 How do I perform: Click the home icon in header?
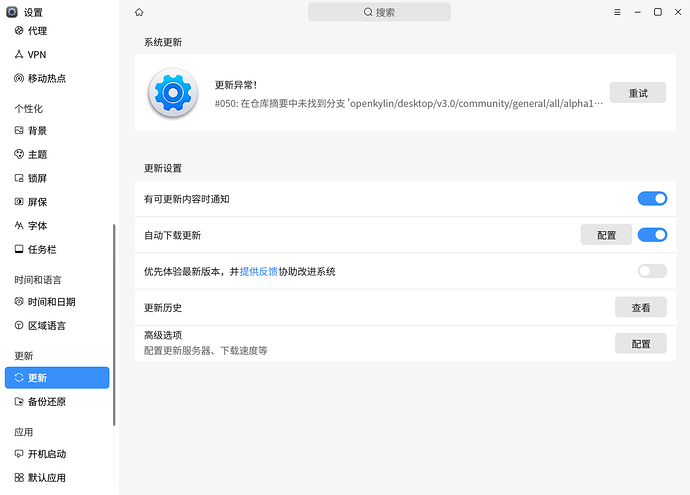(x=139, y=12)
